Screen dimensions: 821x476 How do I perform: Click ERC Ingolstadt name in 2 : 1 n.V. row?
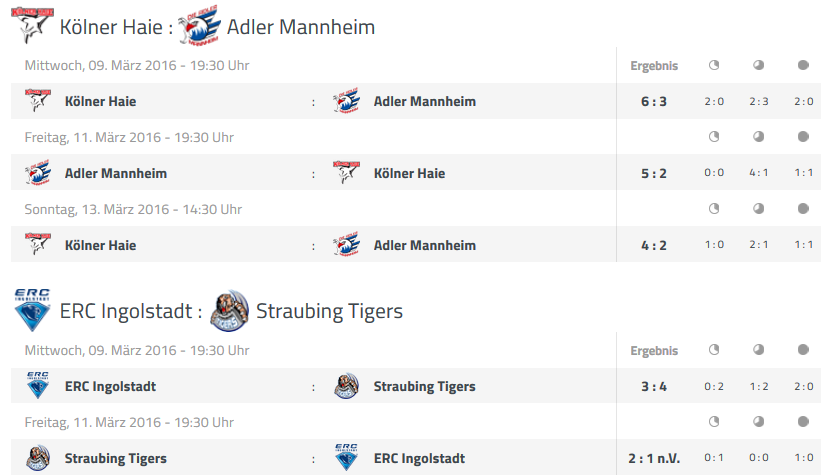419,458
